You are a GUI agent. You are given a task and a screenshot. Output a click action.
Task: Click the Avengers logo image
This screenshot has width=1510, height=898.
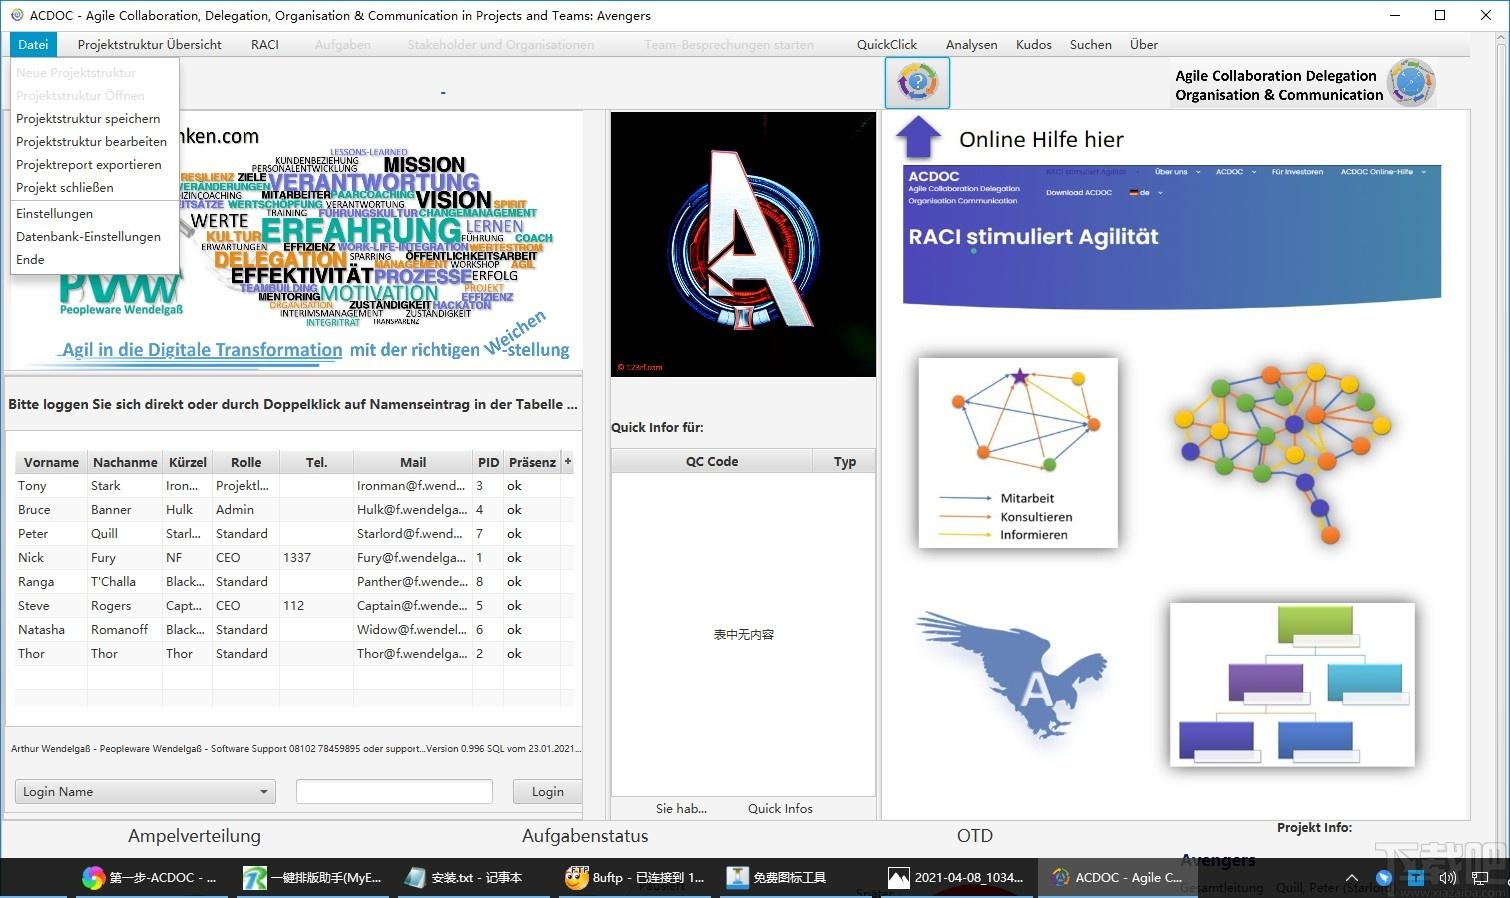pyautogui.click(x=743, y=244)
